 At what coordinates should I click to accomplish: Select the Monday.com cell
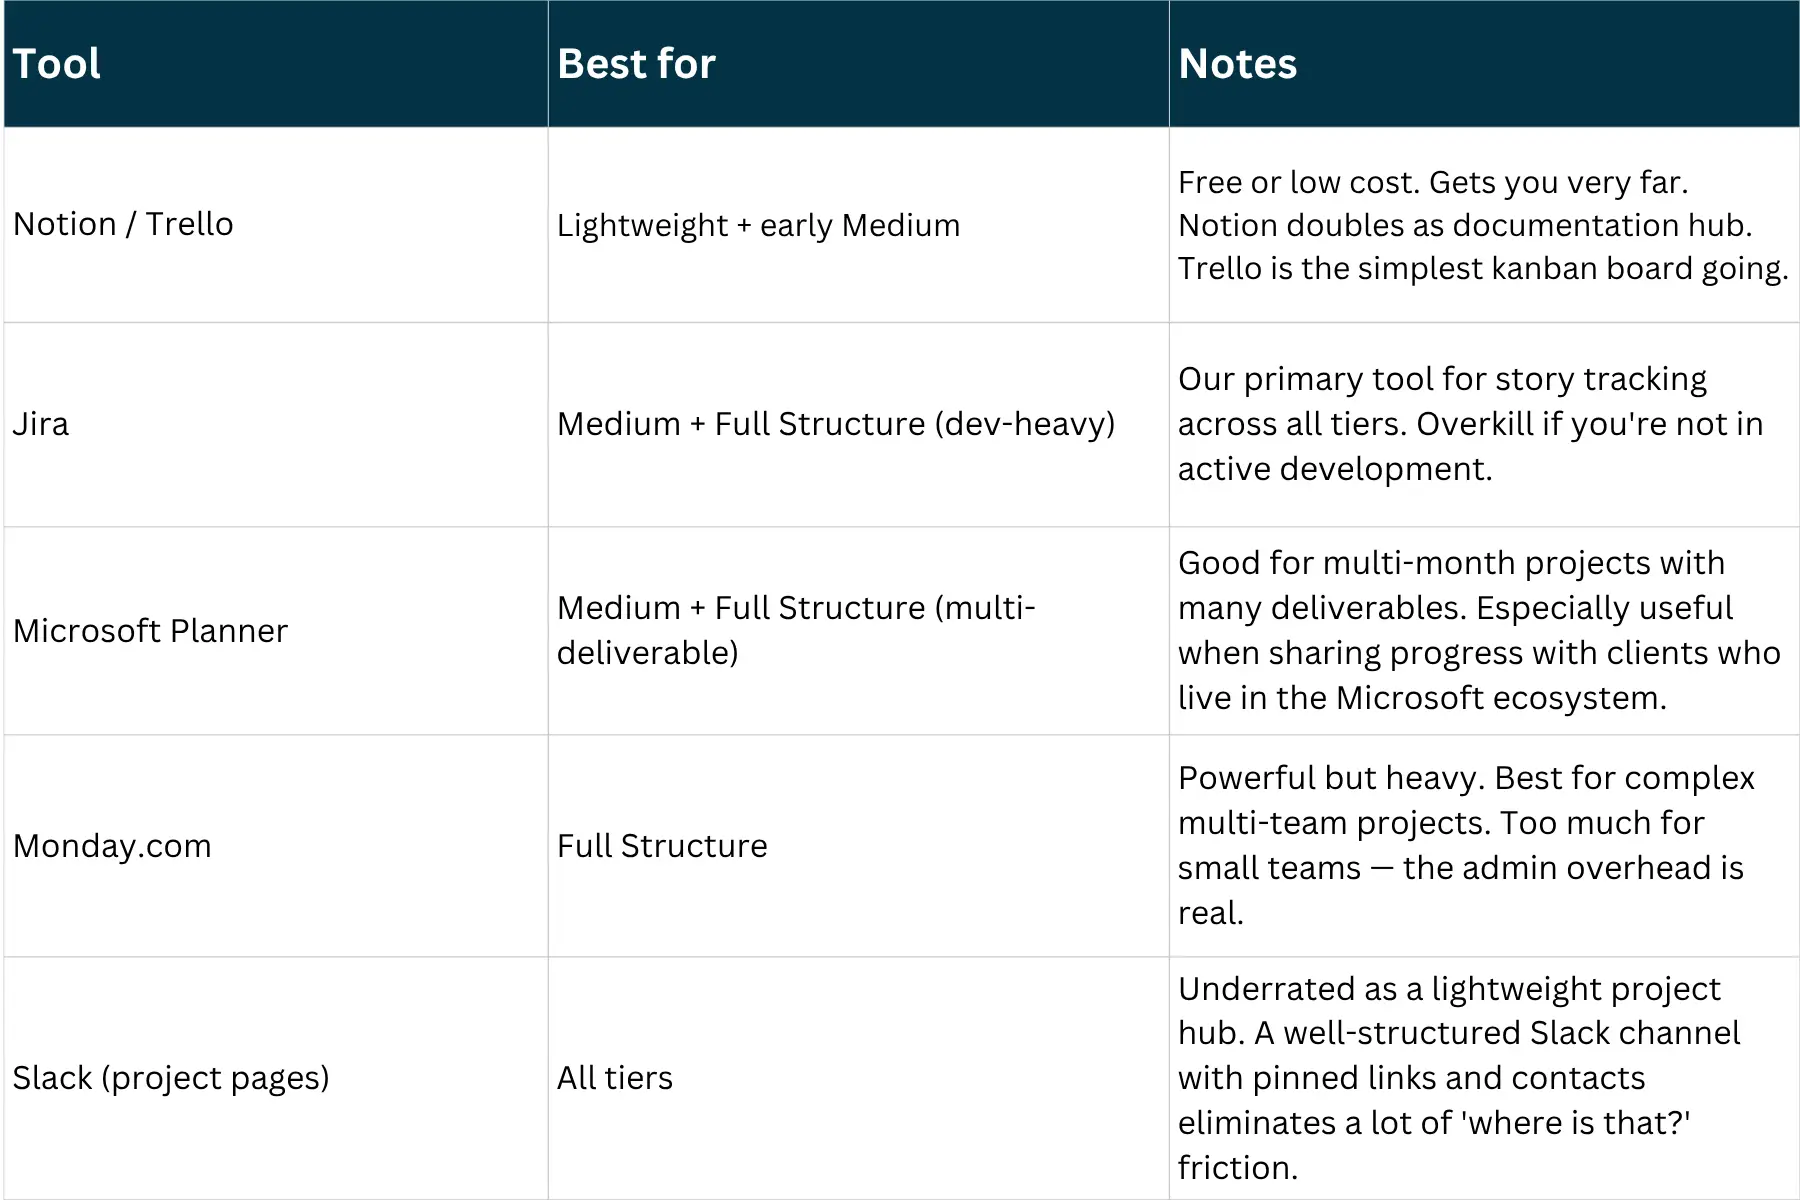tap(276, 846)
